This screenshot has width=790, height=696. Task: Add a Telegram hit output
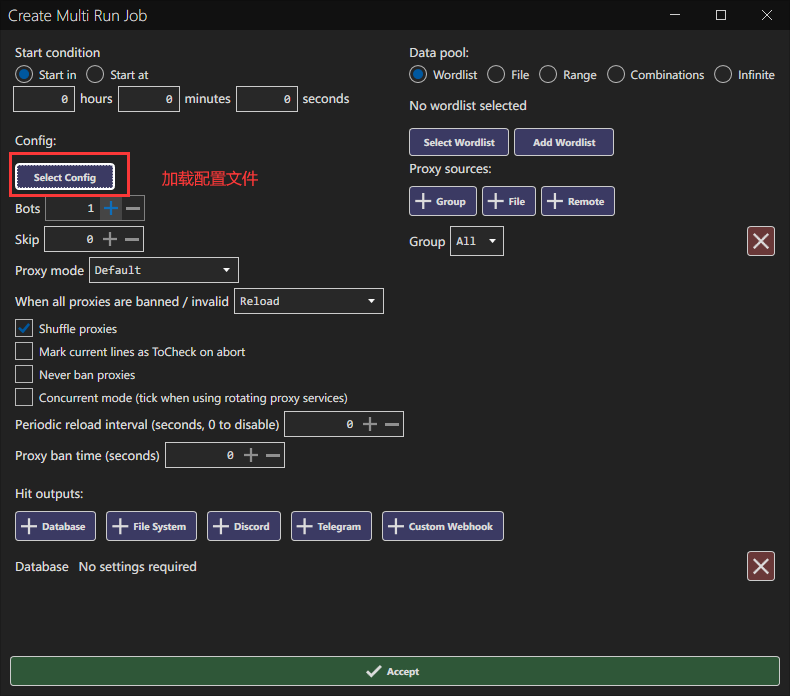pos(331,526)
